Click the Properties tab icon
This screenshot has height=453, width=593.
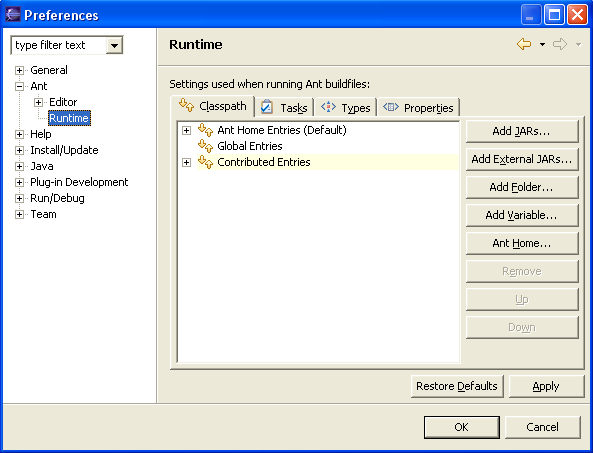tap(391, 107)
